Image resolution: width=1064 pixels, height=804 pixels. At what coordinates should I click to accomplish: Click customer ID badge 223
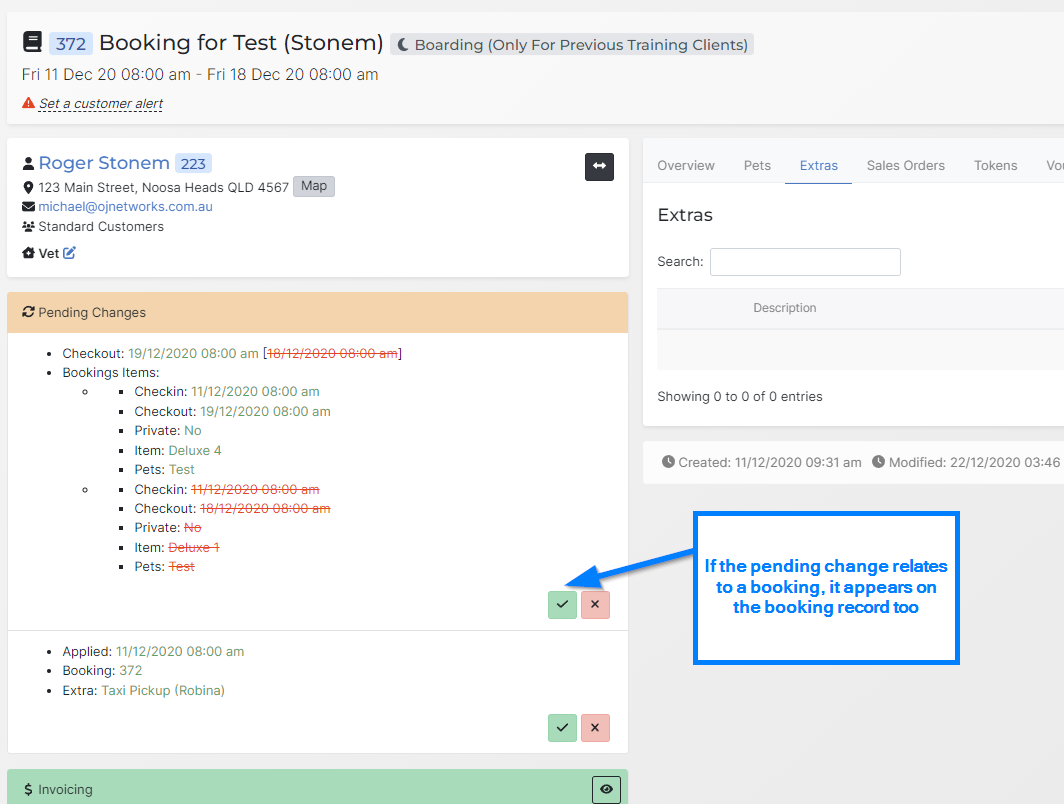coord(193,164)
